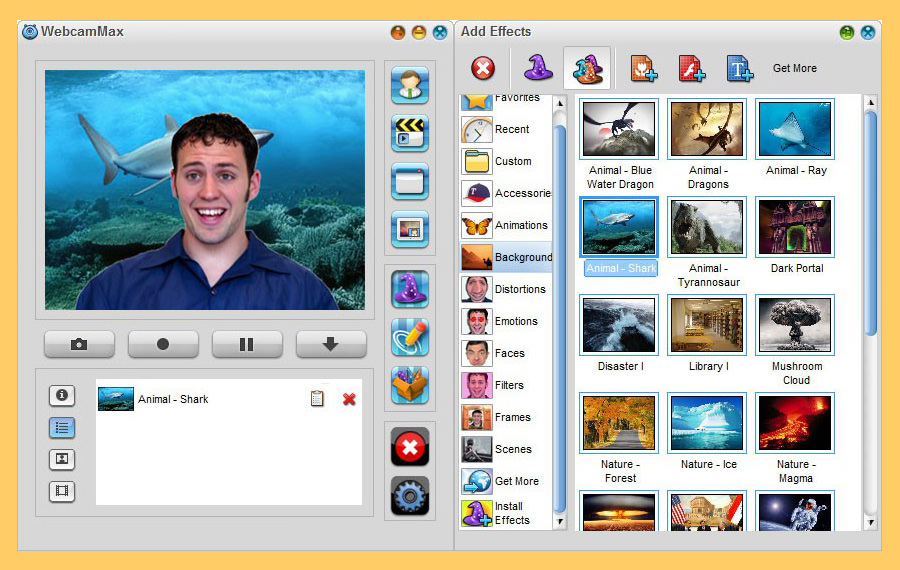
Task: Open the Emotions effects category
Action: pos(506,321)
